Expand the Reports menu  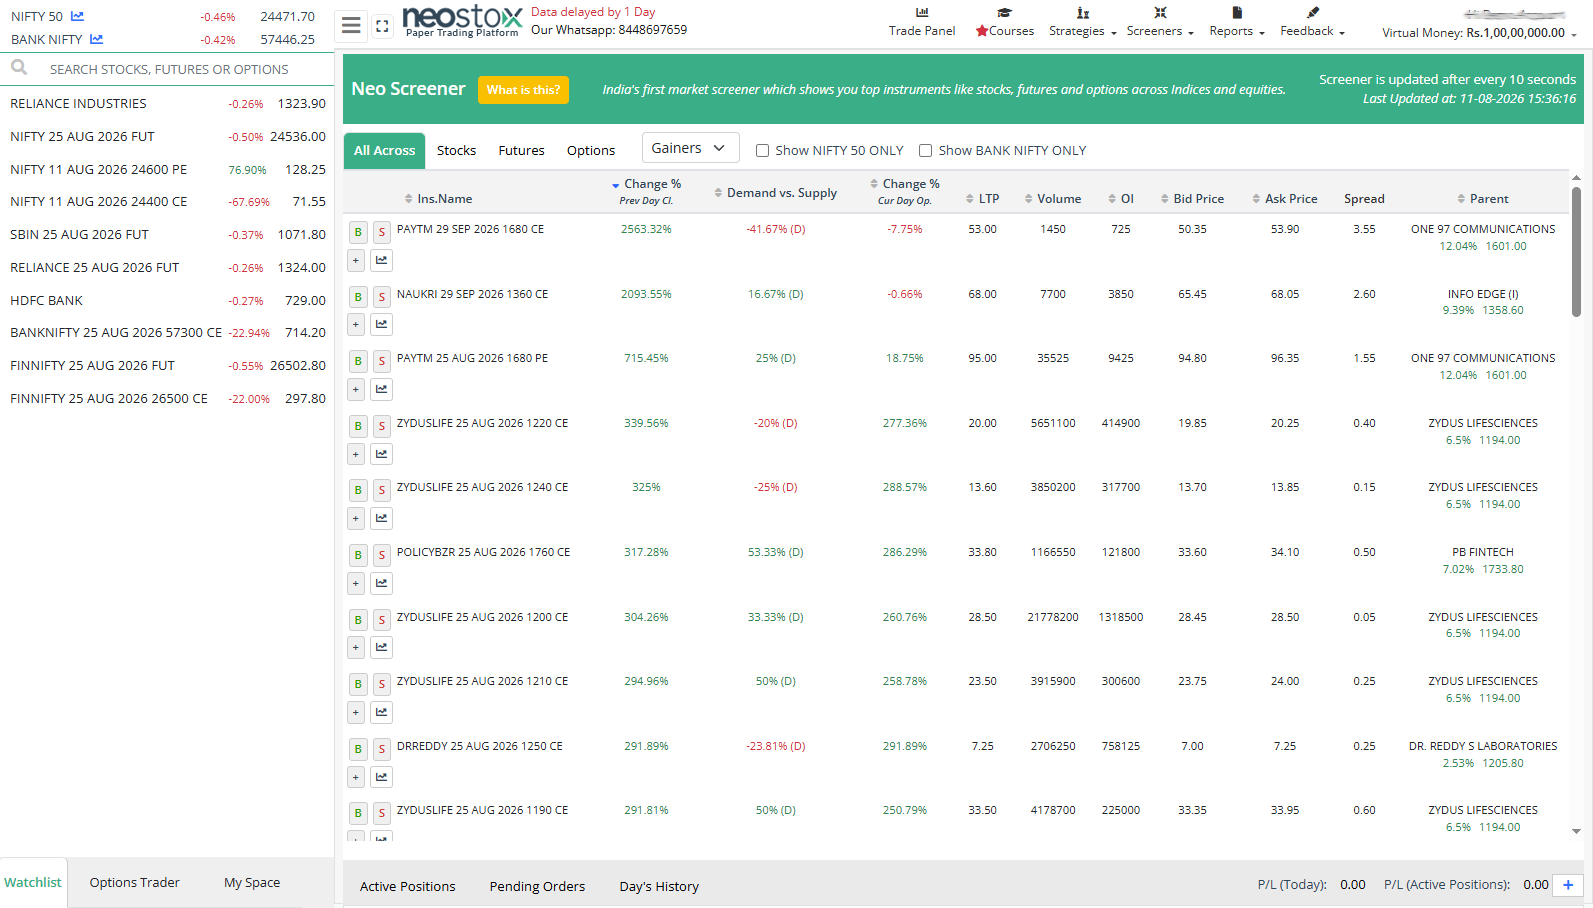click(x=1237, y=22)
